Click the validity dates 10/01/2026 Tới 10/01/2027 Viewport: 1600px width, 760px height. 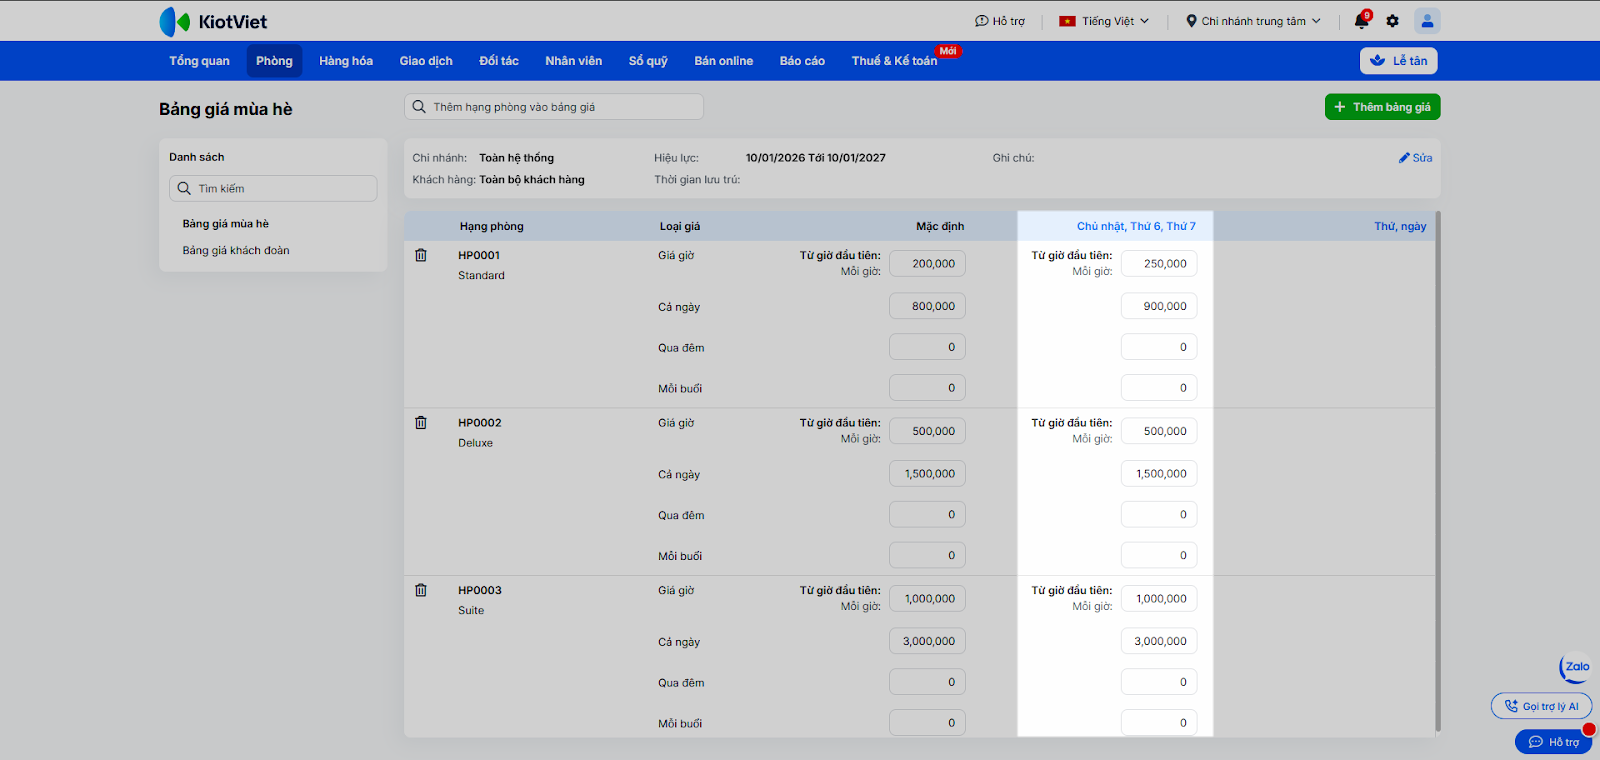coord(816,158)
